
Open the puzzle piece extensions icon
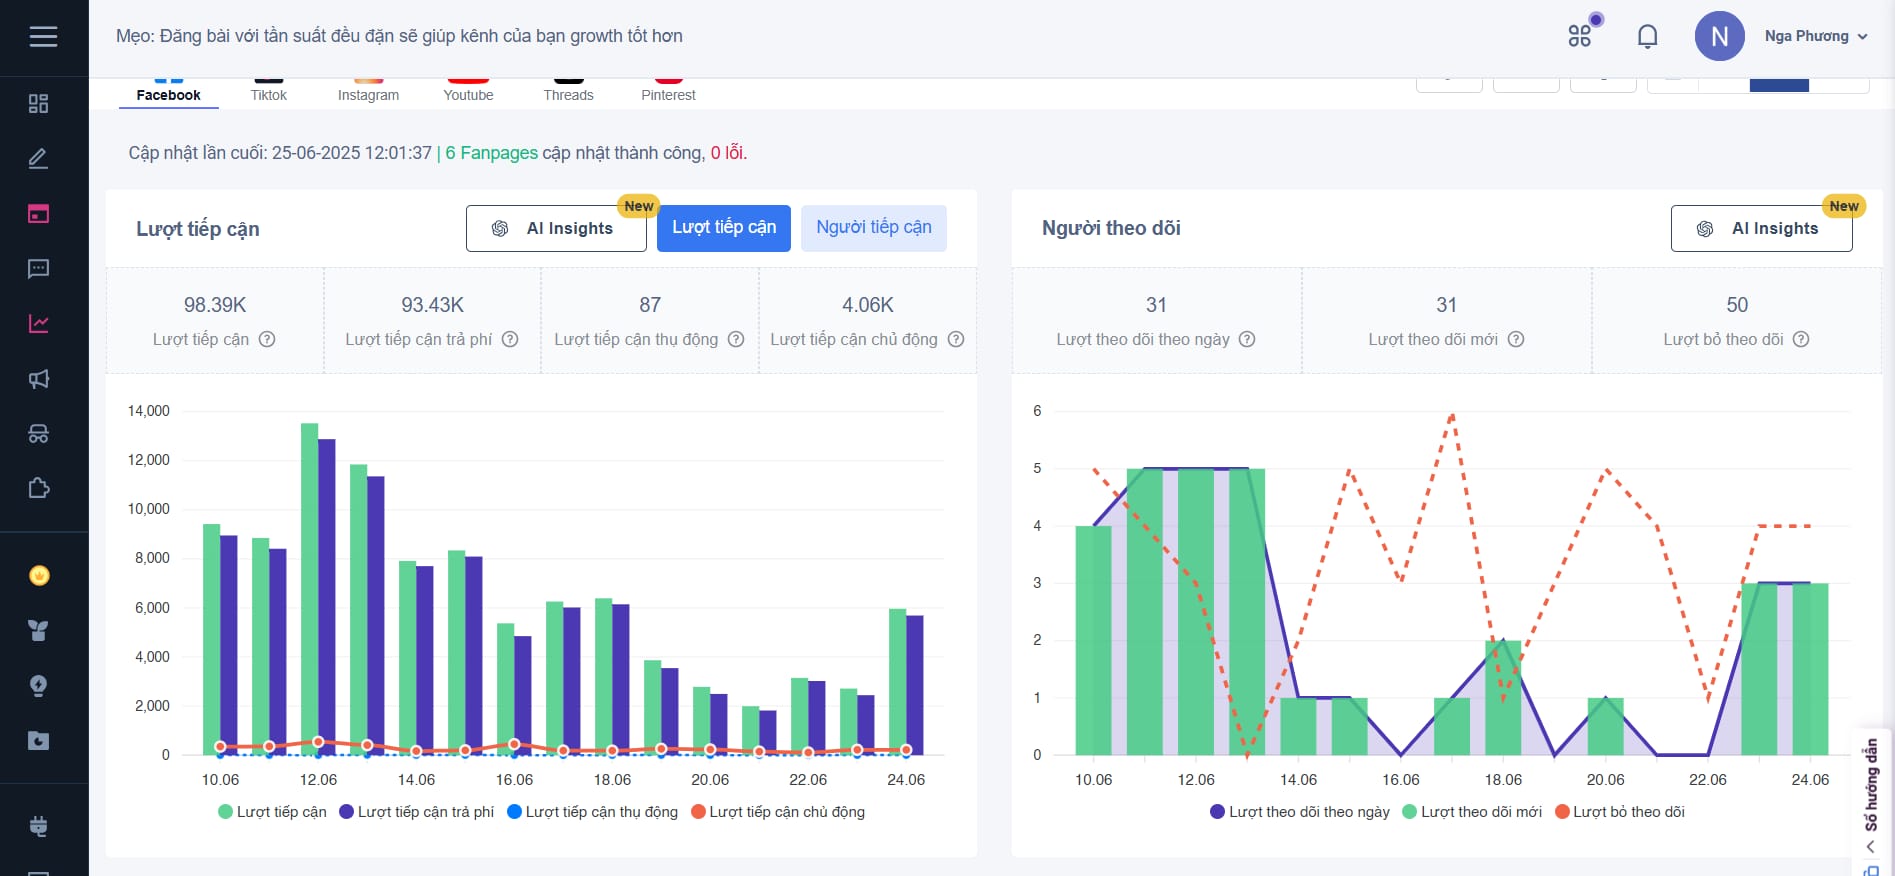(x=39, y=489)
